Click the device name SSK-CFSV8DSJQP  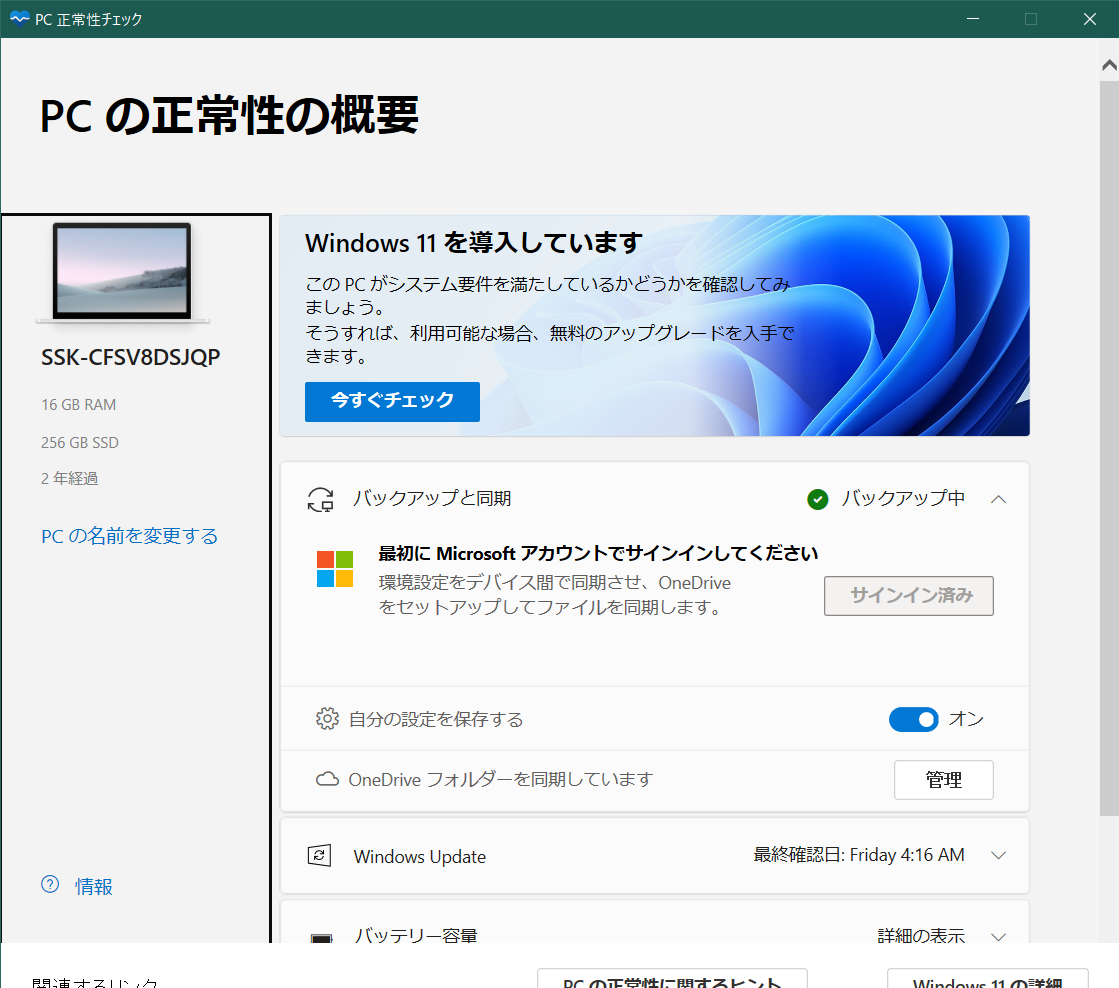coord(131,357)
